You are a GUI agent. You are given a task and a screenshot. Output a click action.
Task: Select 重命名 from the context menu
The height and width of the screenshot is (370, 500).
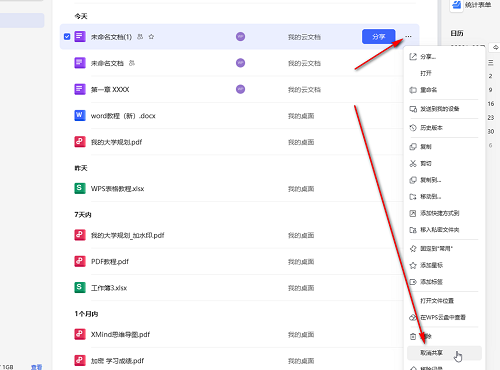point(444,90)
